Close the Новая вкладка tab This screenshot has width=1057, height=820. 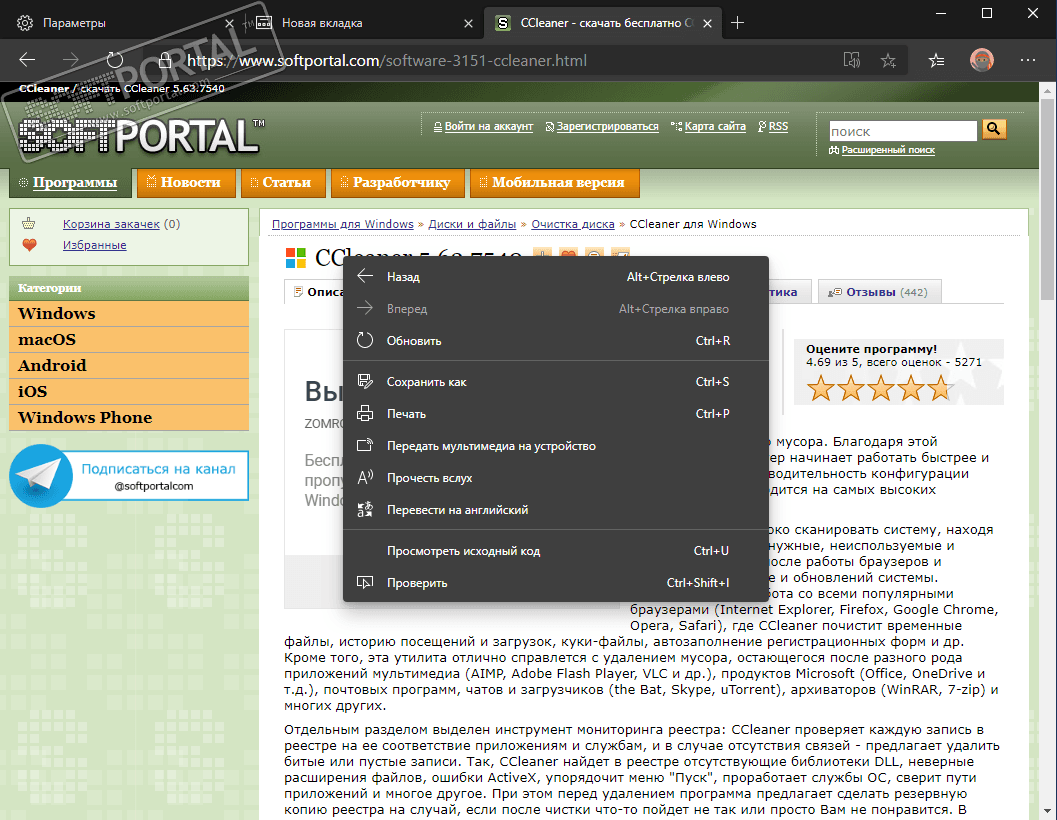pos(469,23)
